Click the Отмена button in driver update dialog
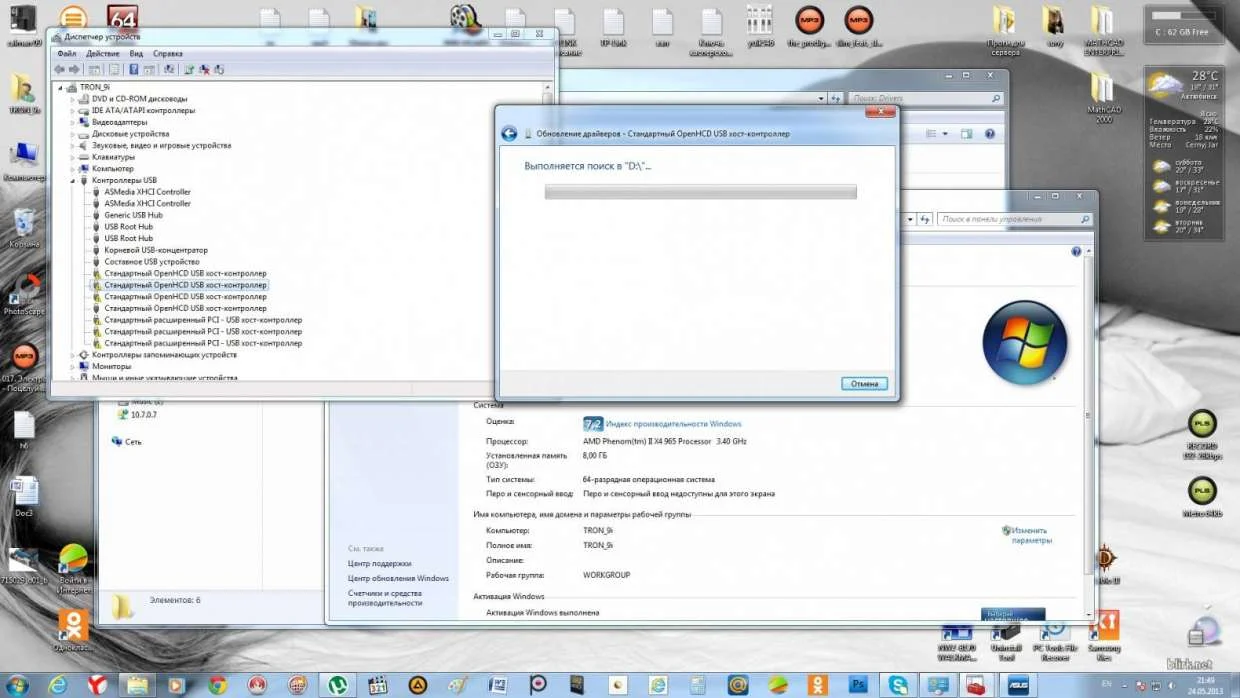Viewport: 1240px width, 698px height. [x=864, y=384]
